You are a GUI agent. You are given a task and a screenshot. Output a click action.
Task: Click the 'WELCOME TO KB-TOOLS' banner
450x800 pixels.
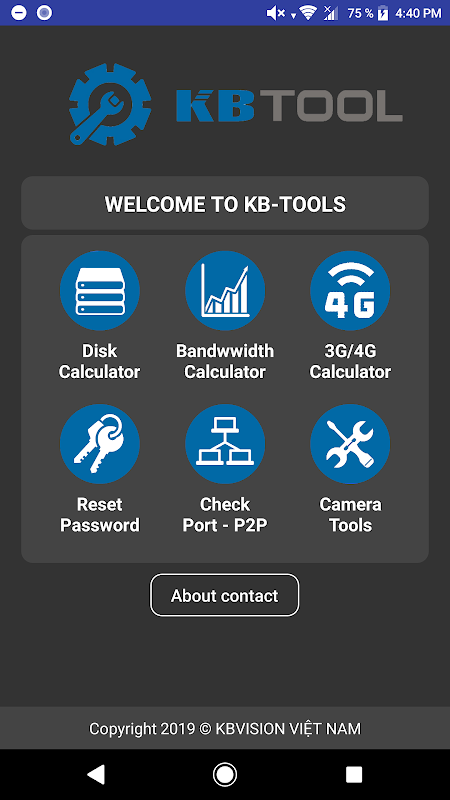pyautogui.click(x=225, y=203)
